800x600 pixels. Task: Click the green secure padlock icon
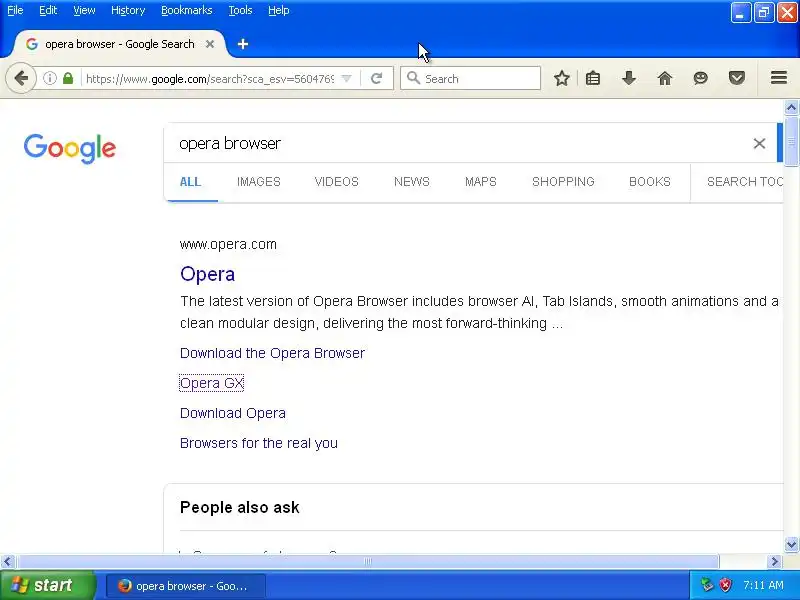coord(68,78)
